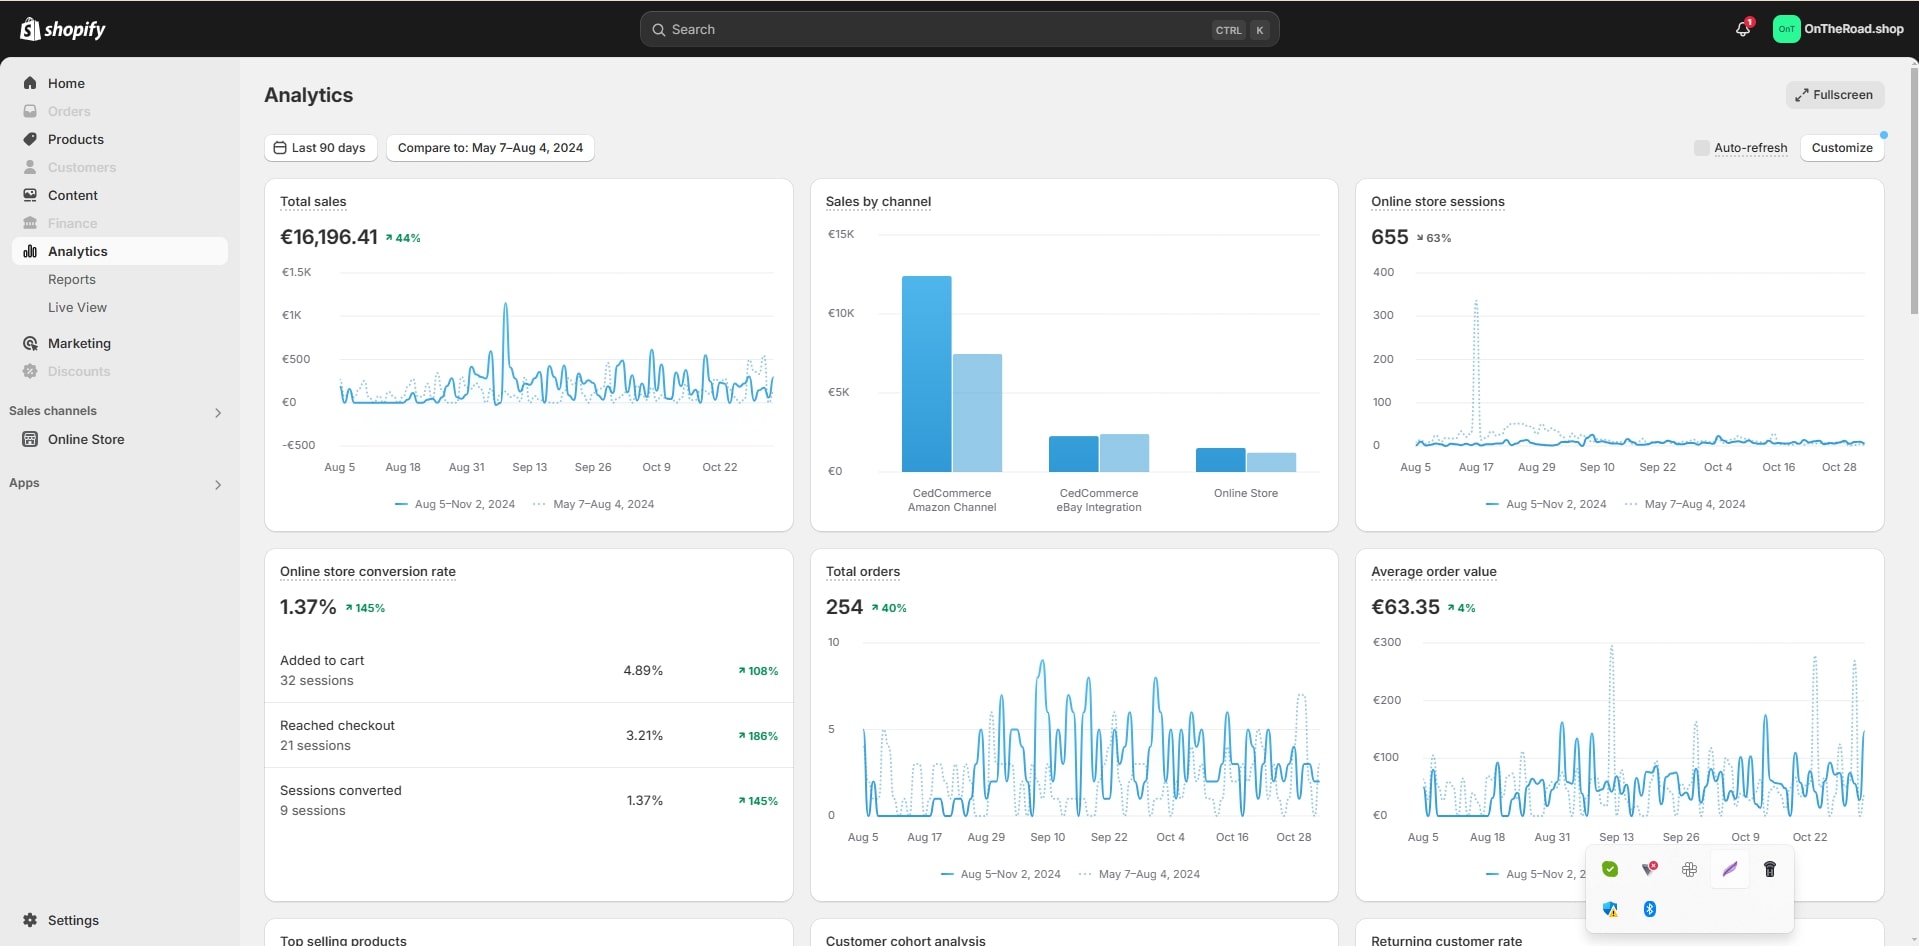
Task: Open the Slack tray icon
Action: 1689,869
